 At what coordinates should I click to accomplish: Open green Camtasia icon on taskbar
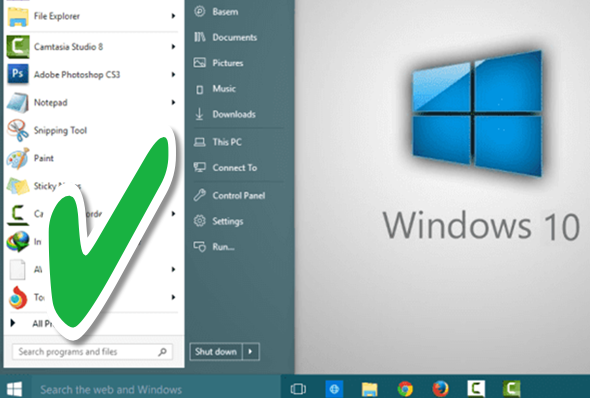511,389
